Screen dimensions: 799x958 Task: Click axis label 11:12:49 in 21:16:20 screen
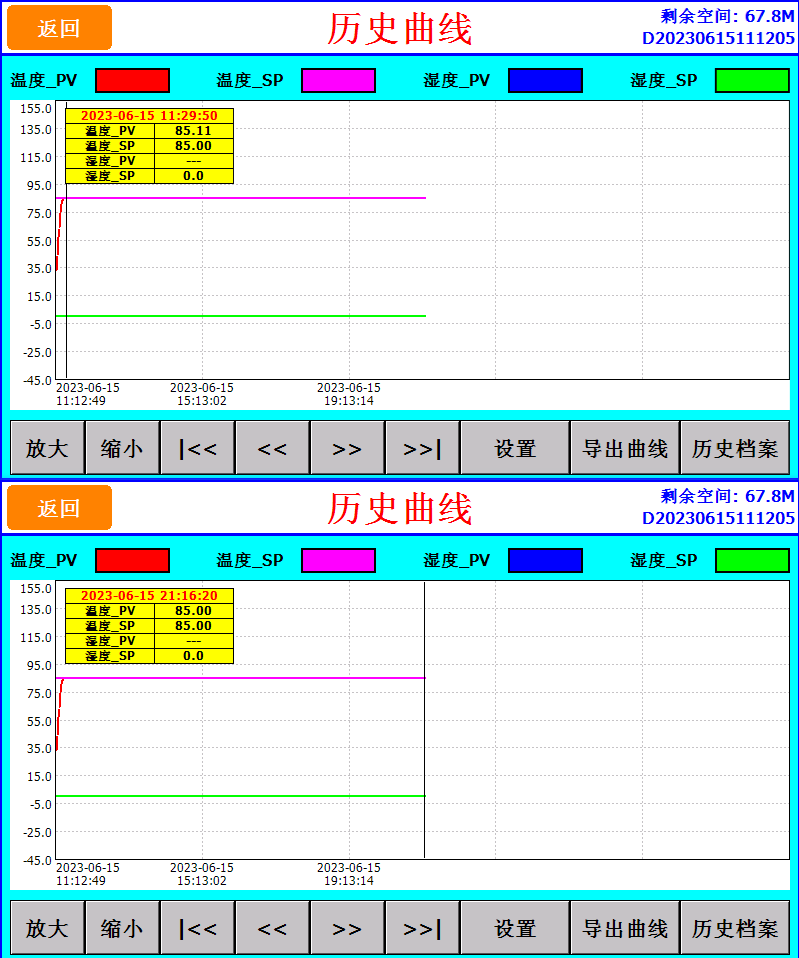click(x=81, y=880)
